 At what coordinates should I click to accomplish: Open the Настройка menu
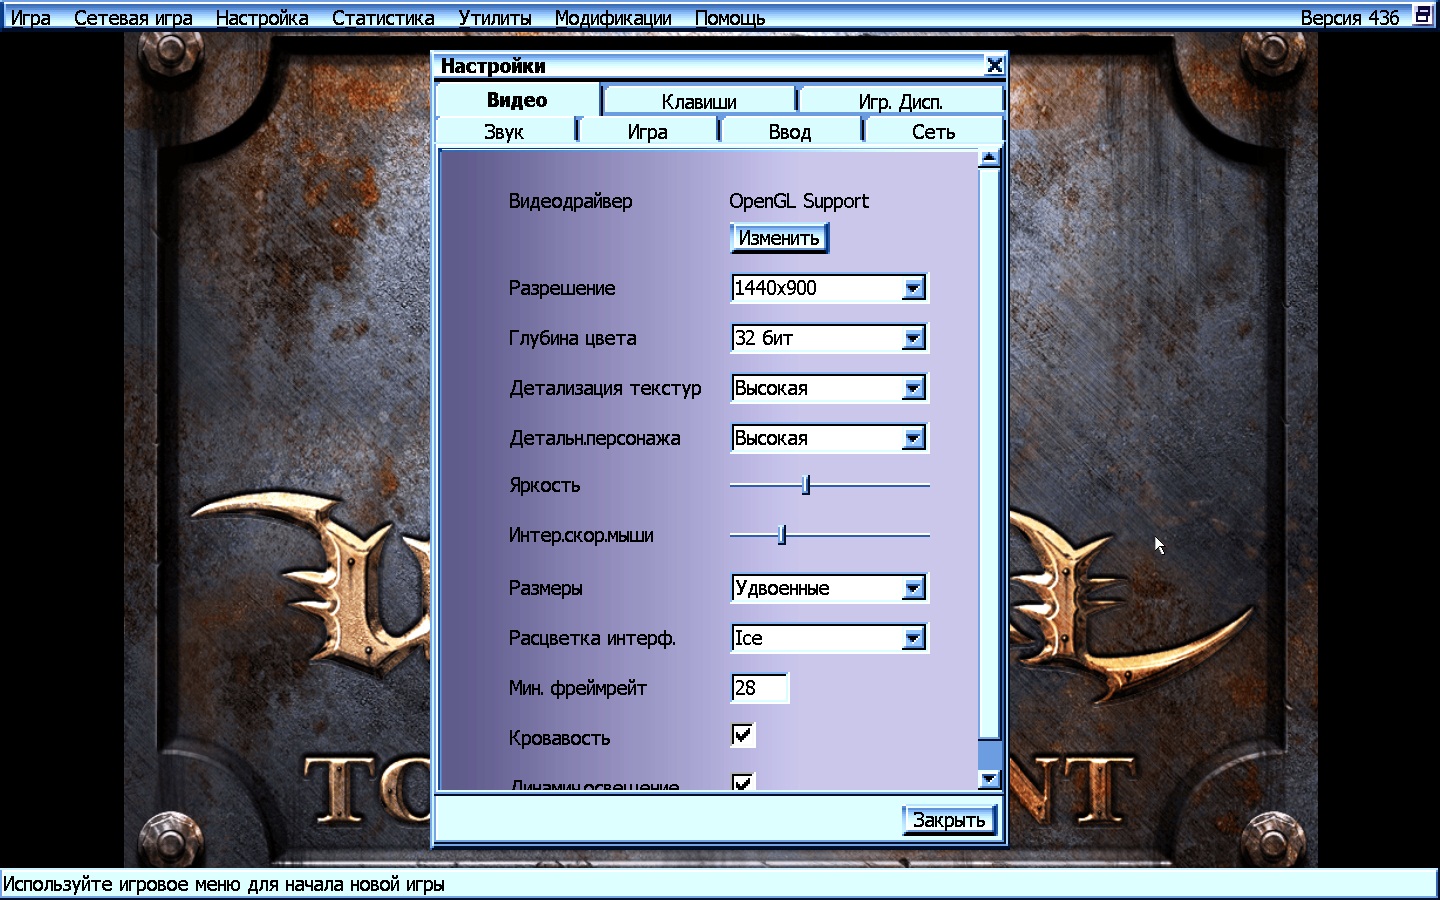262,18
